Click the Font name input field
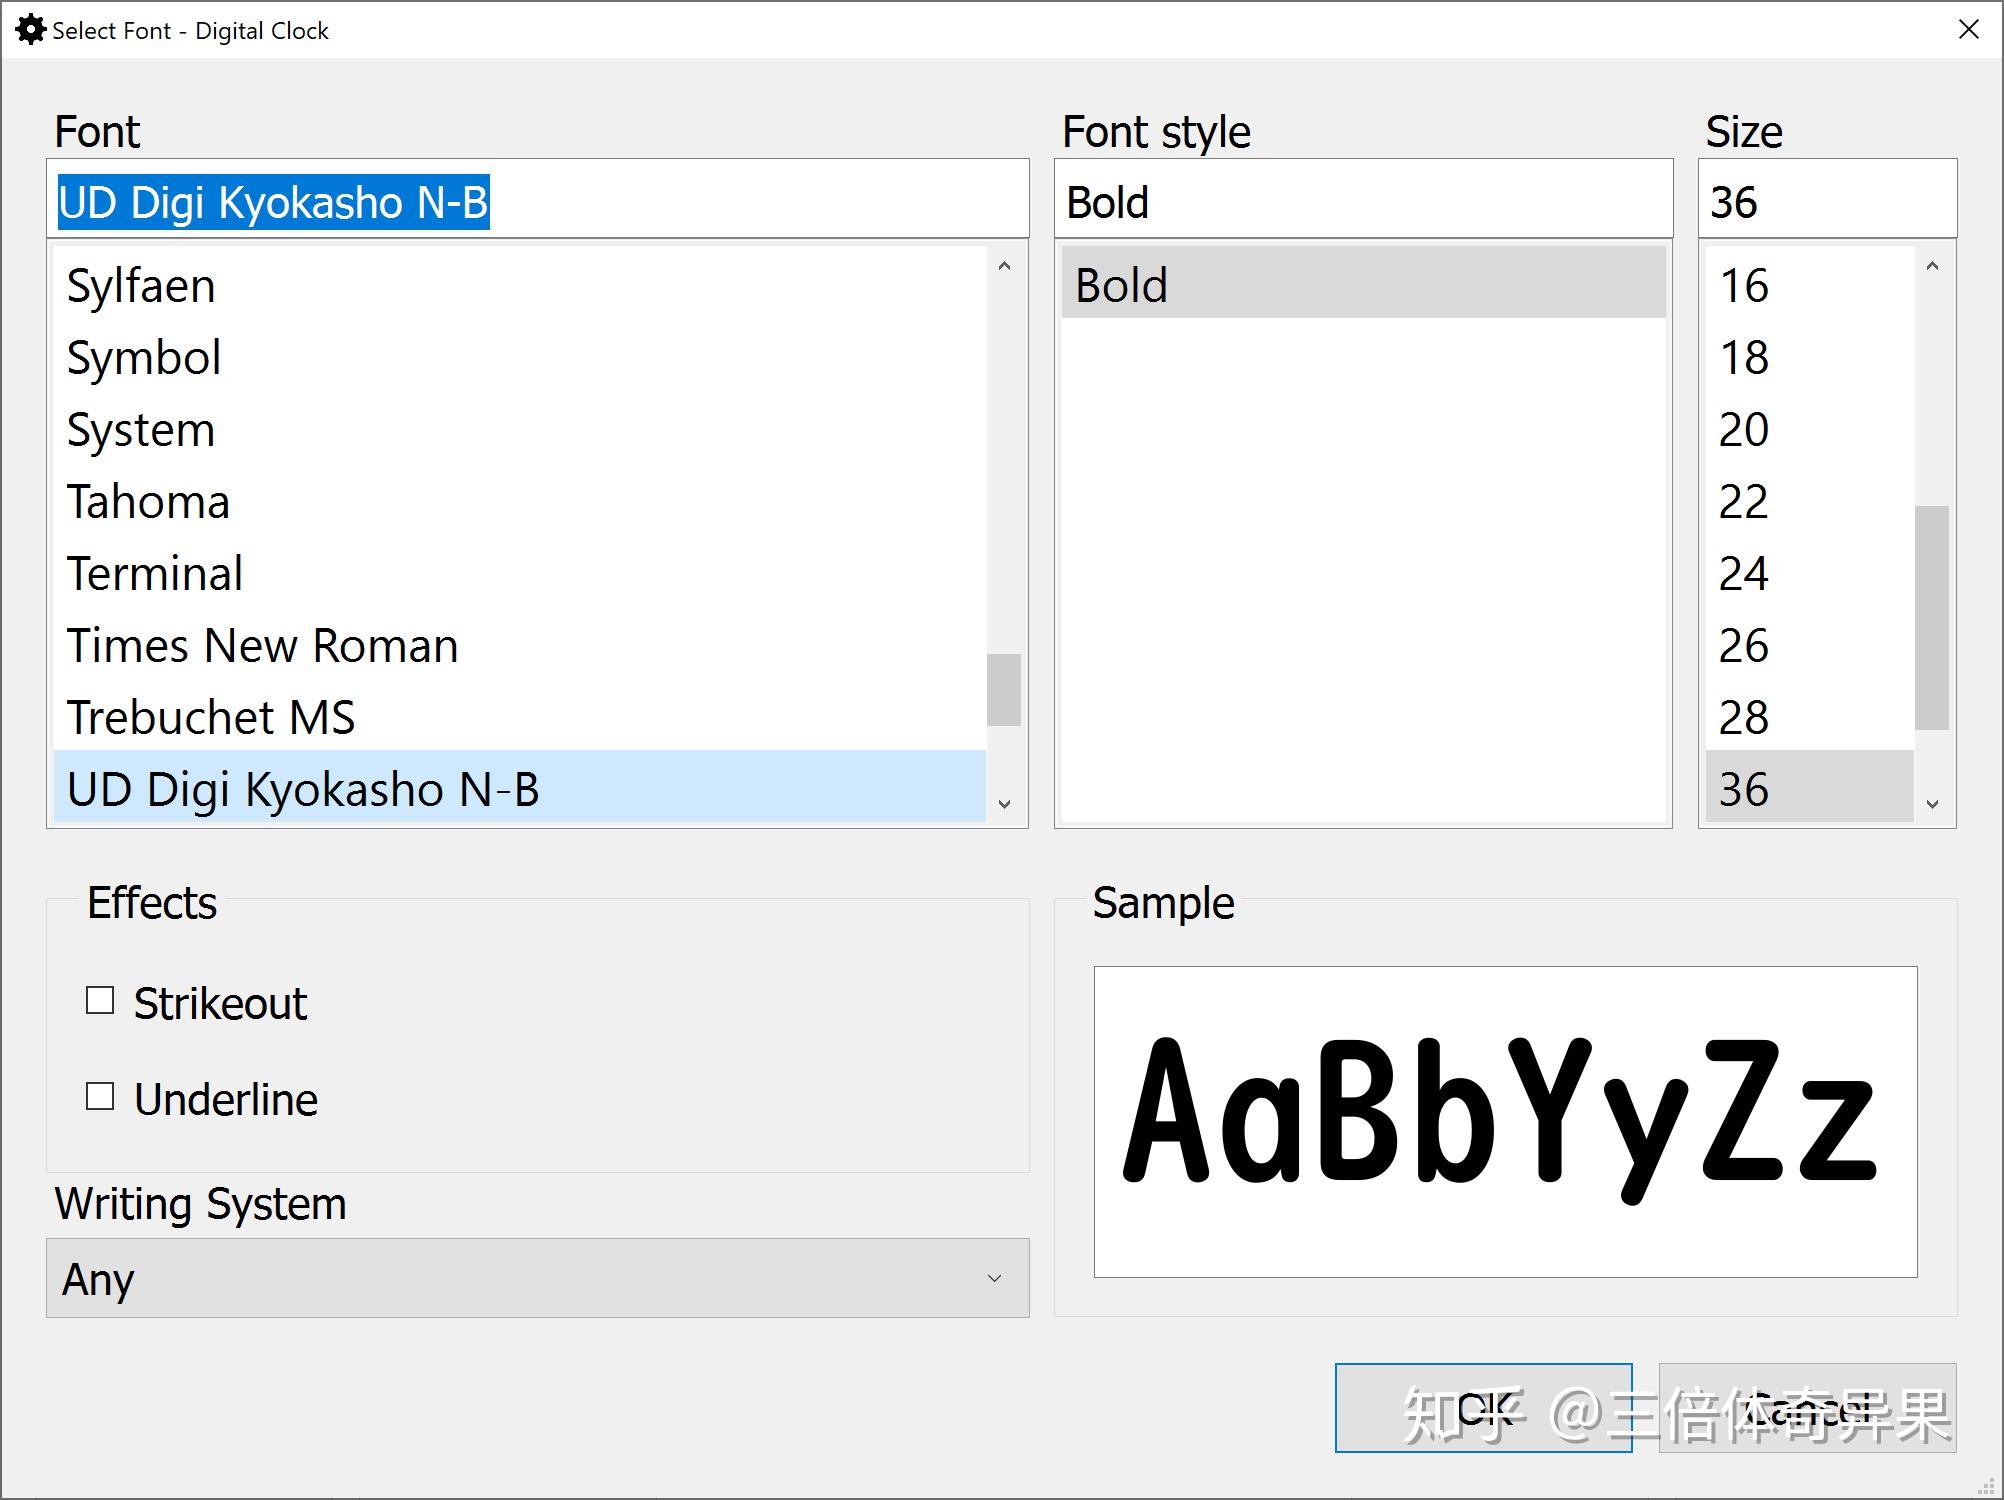The width and height of the screenshot is (2004, 1500). (531, 200)
